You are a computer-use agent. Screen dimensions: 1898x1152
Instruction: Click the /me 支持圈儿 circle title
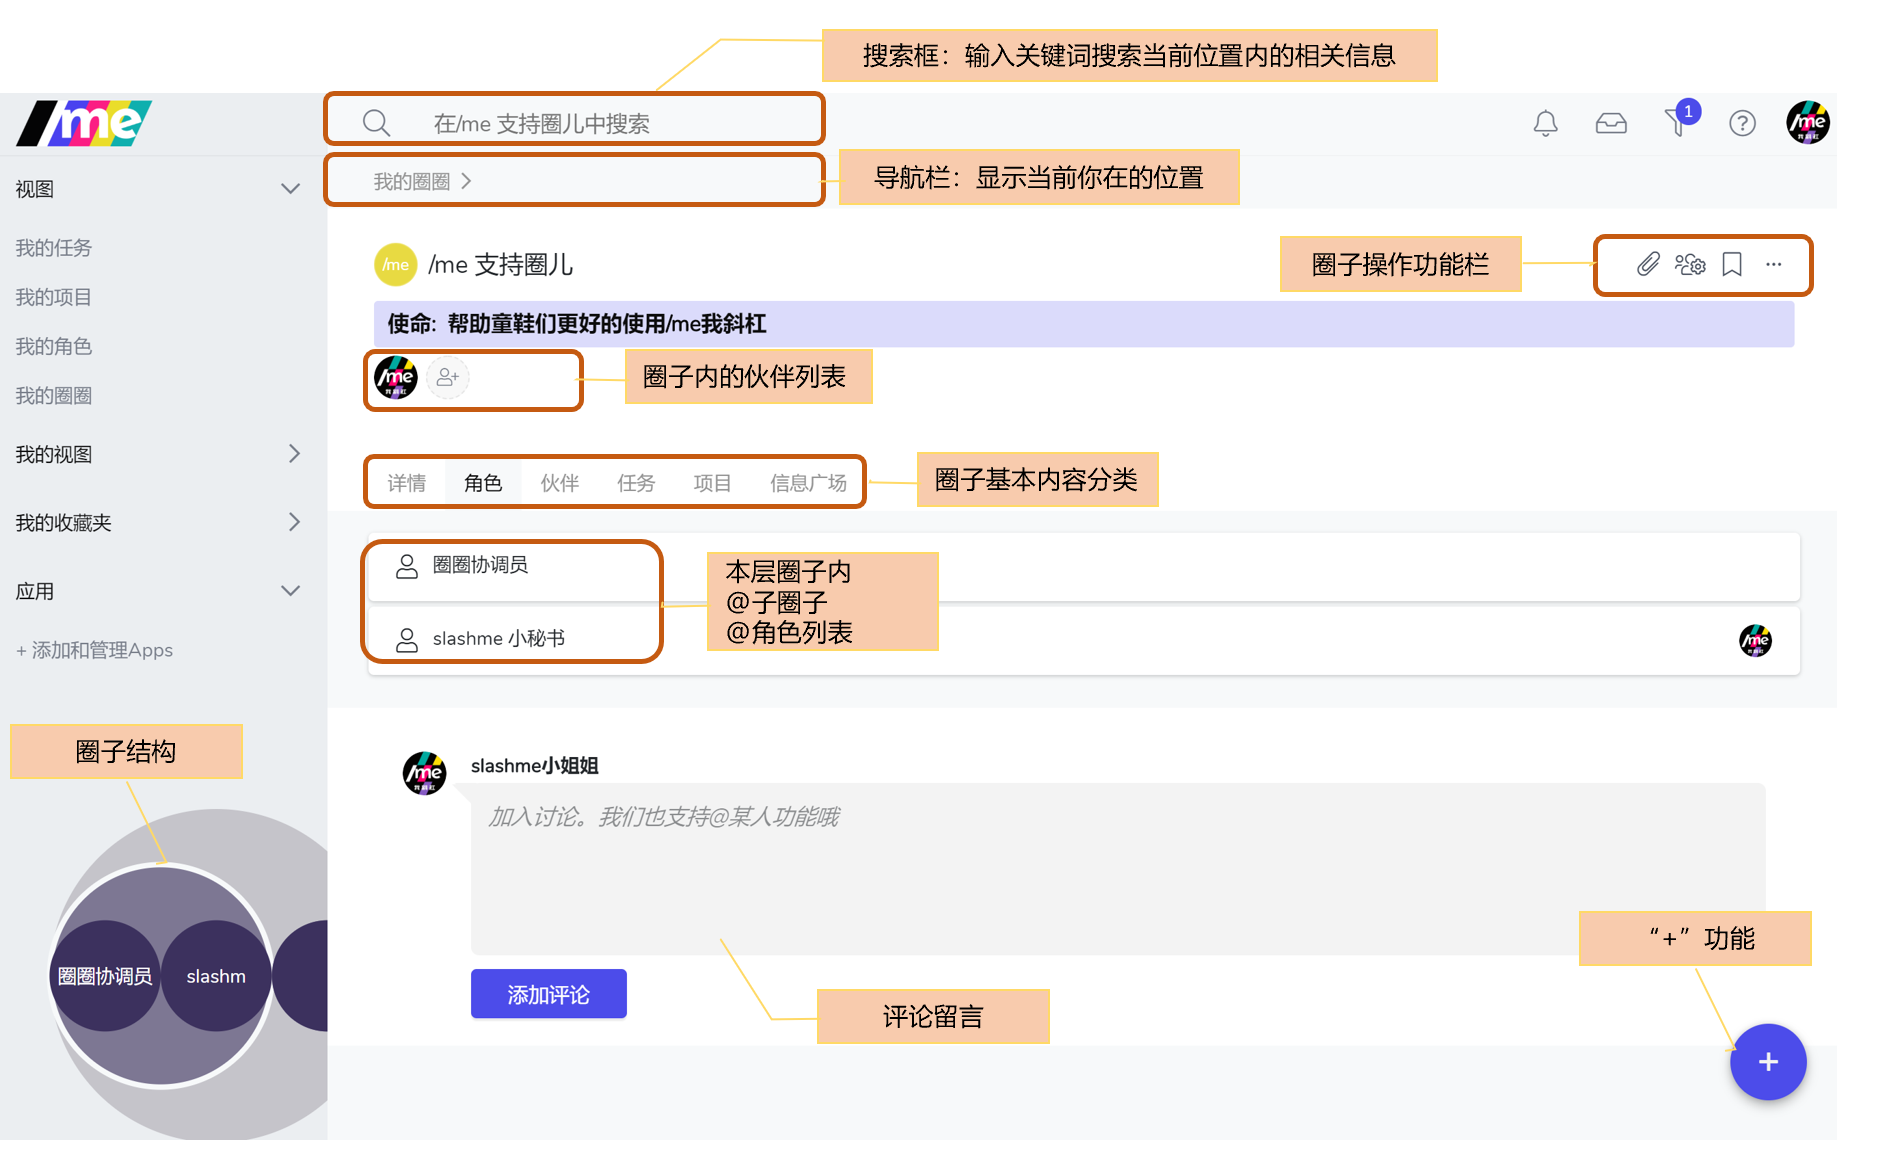(501, 264)
